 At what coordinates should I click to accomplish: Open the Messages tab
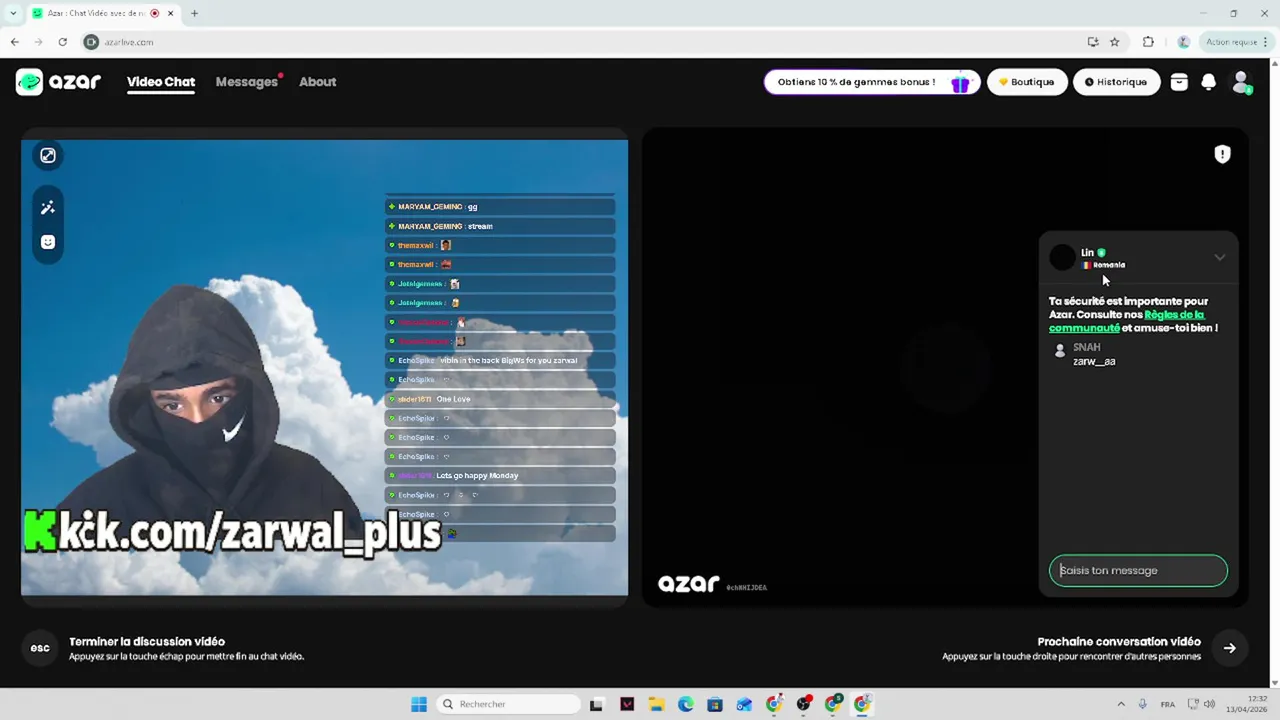(246, 82)
